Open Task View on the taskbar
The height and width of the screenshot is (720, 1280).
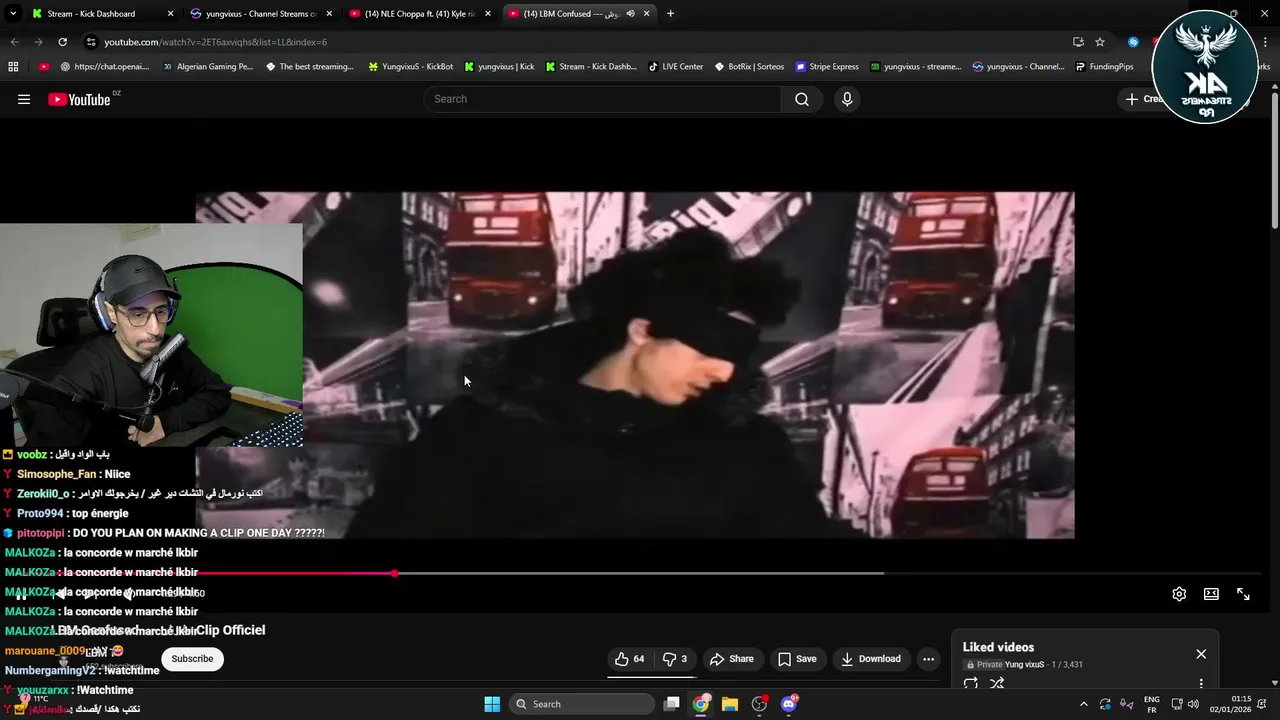click(672, 704)
